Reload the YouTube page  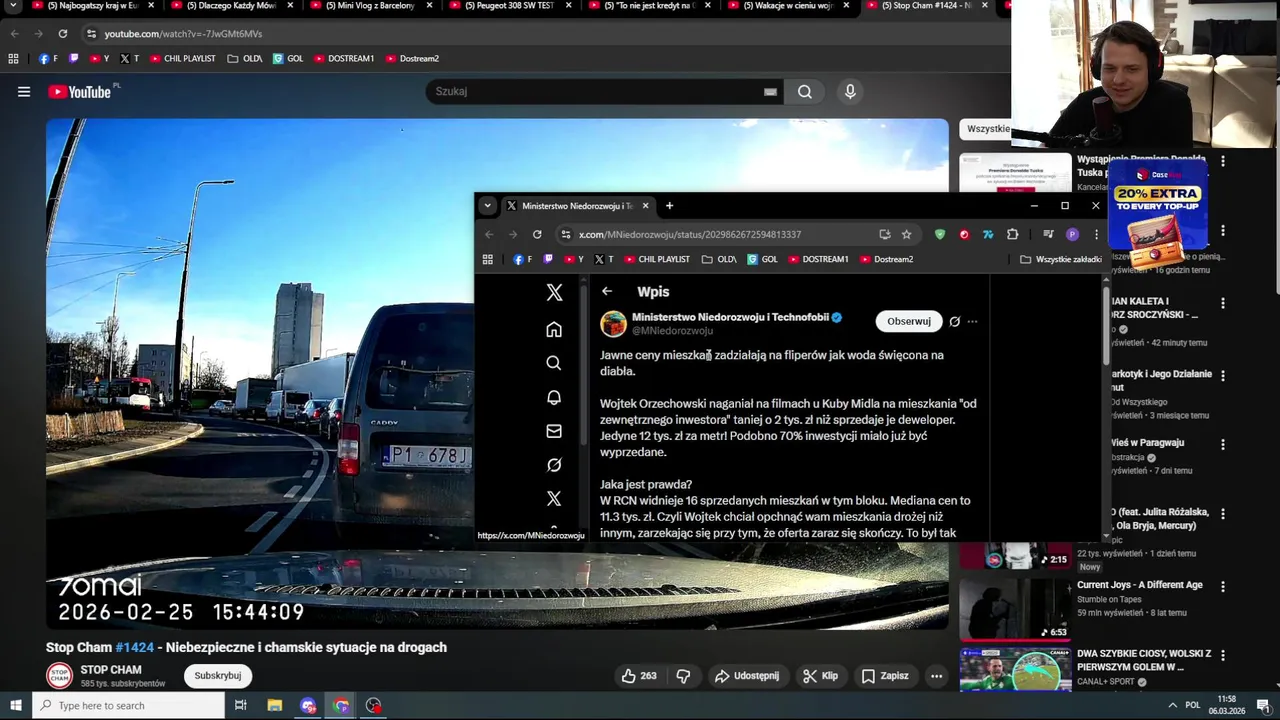click(x=62, y=34)
